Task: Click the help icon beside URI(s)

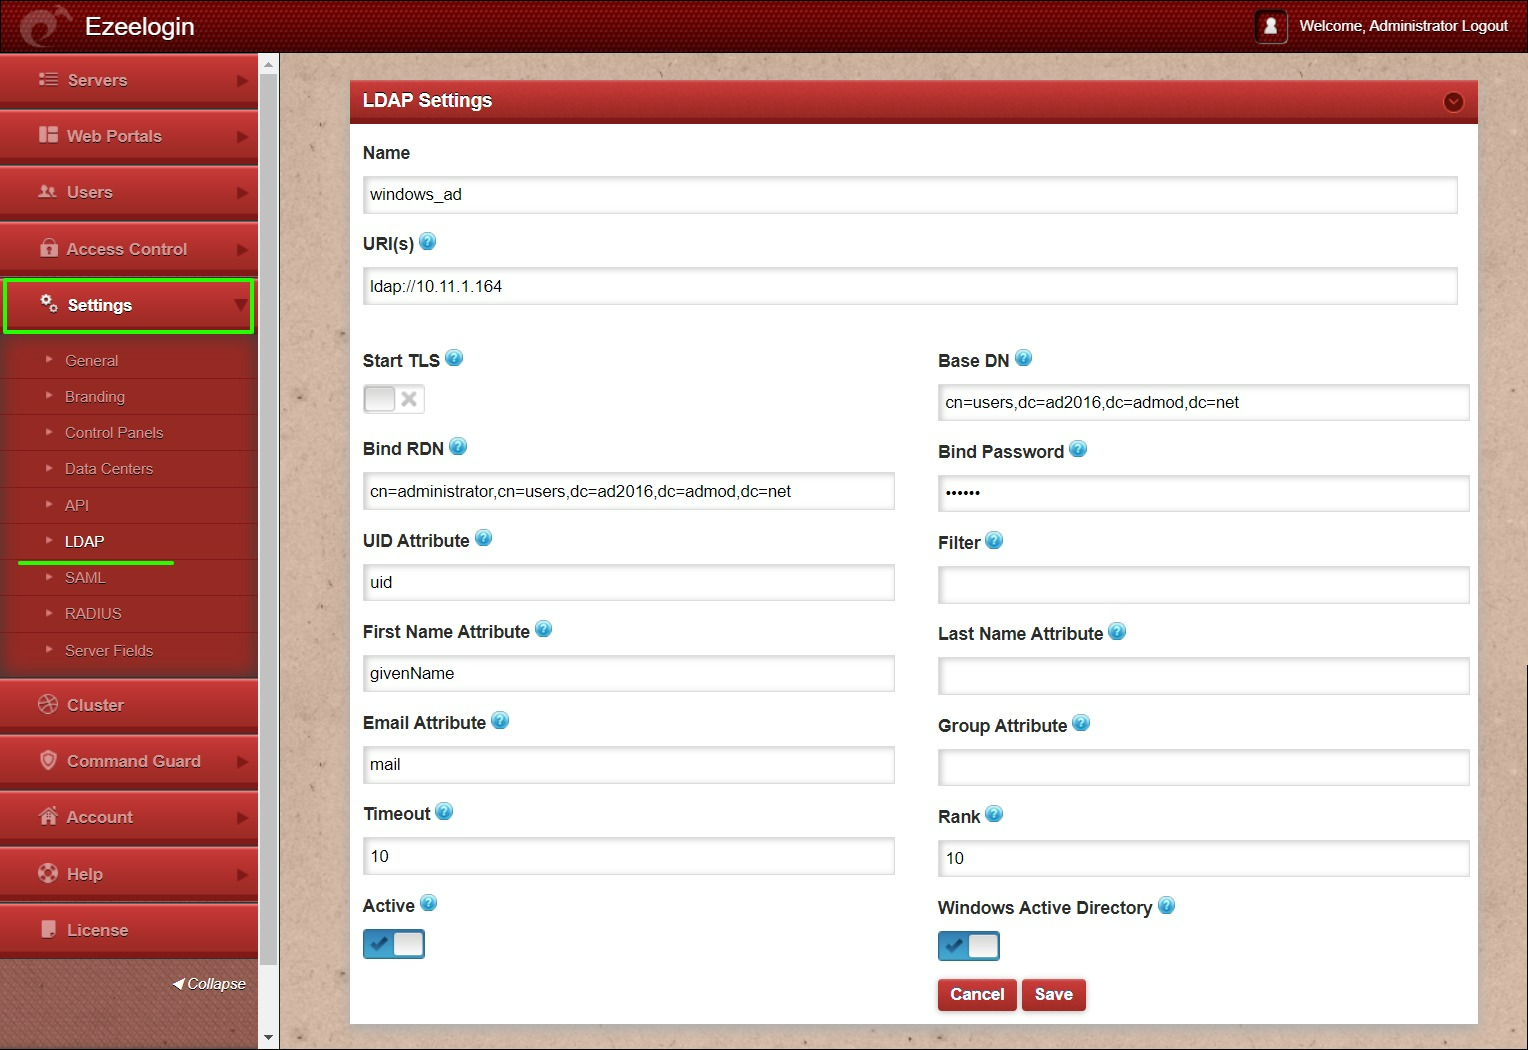Action: coord(428,240)
